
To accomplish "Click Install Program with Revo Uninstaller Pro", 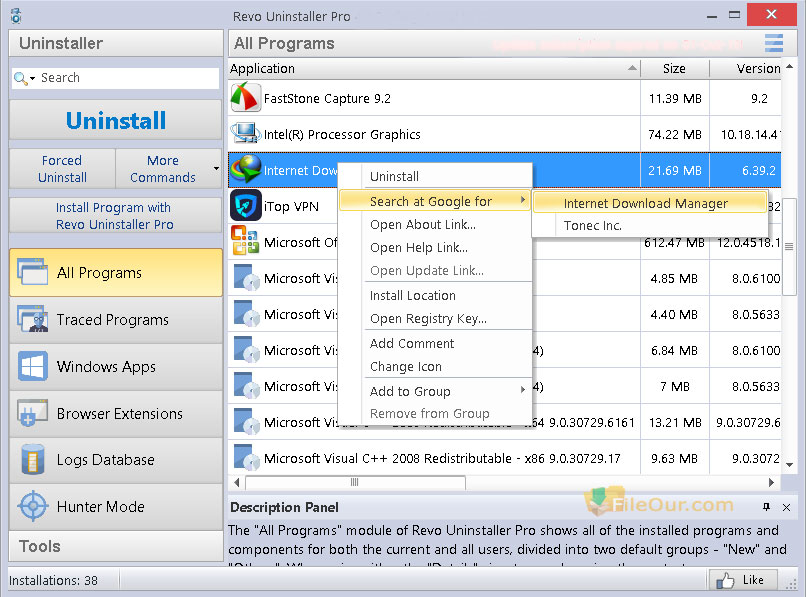I will [x=116, y=216].
